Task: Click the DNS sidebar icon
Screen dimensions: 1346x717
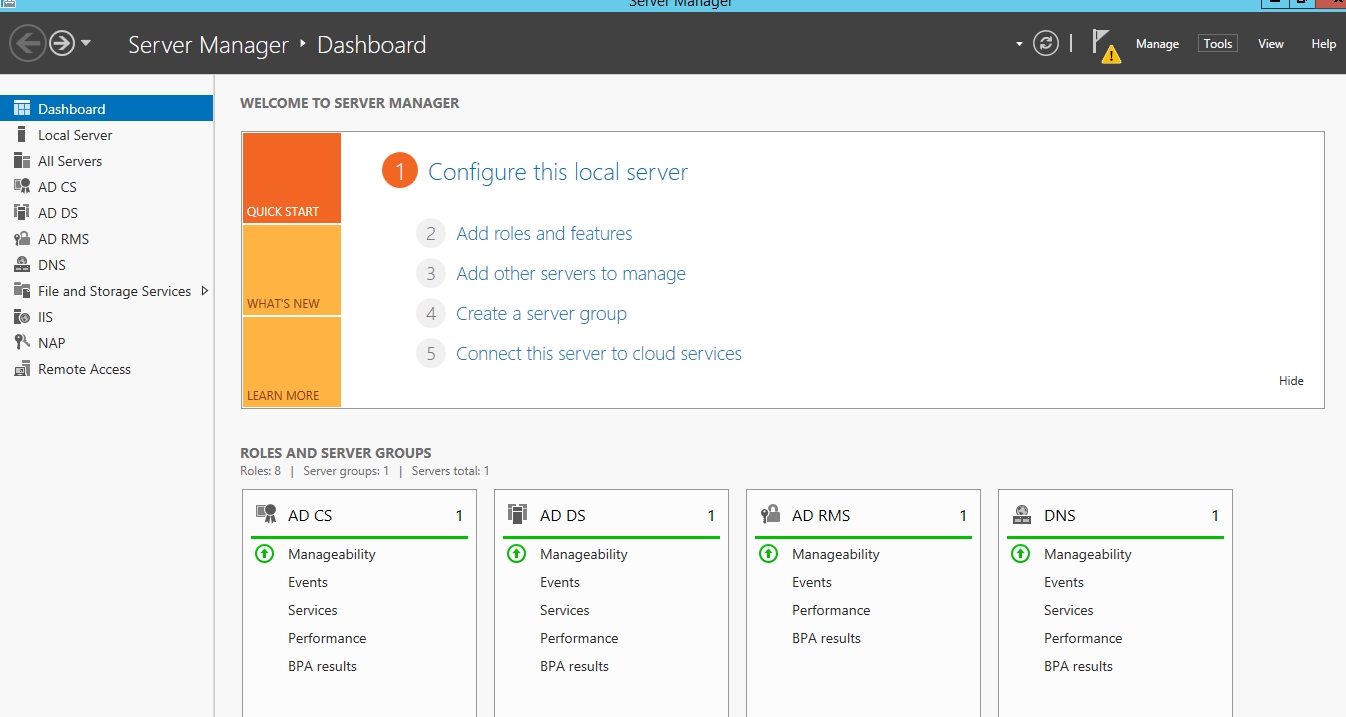Action: point(22,264)
